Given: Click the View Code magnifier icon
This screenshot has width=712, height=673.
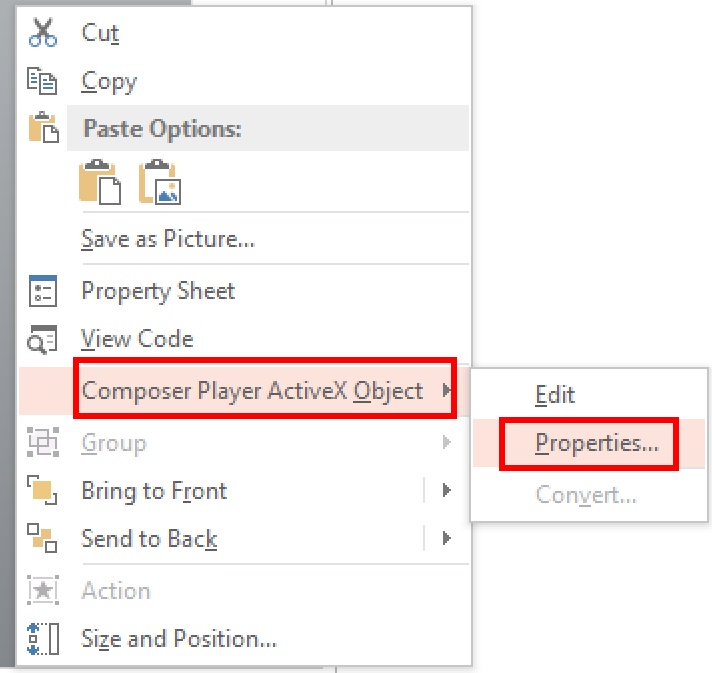Looking at the screenshot, I should click(x=42, y=339).
